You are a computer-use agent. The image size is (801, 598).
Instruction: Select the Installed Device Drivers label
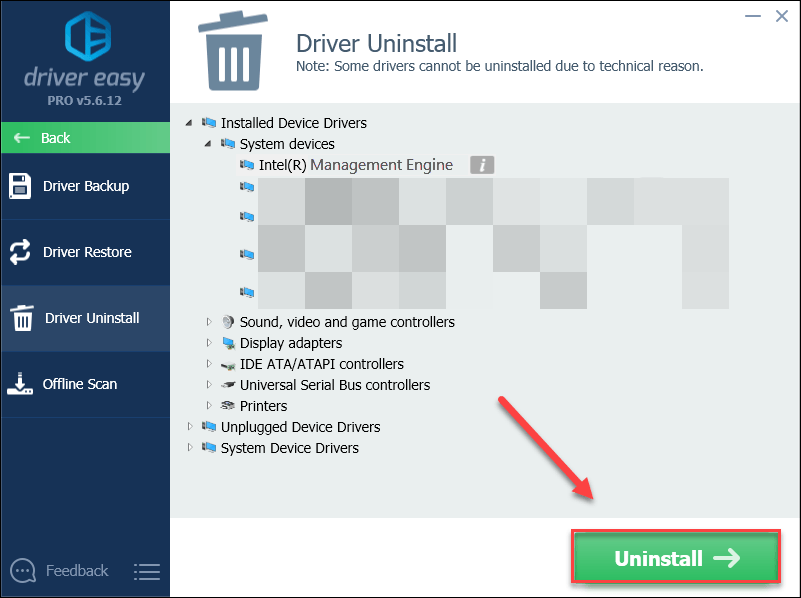(x=294, y=123)
